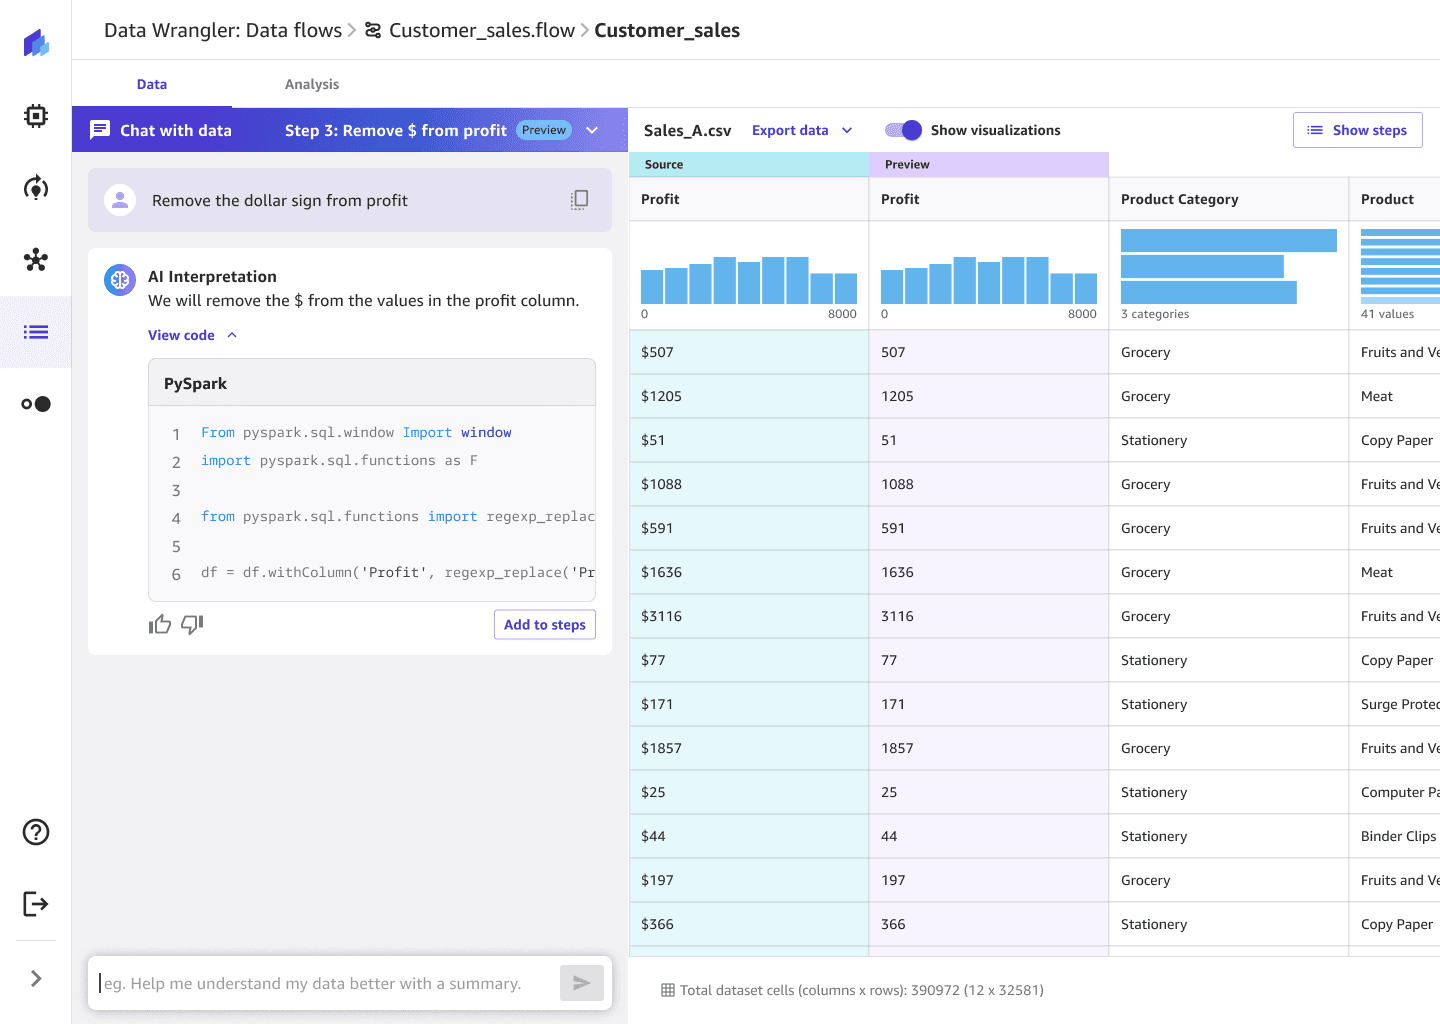The width and height of the screenshot is (1440, 1024).
Task: Open Data Wrangler: Data flows breadcrumb
Action: [223, 30]
